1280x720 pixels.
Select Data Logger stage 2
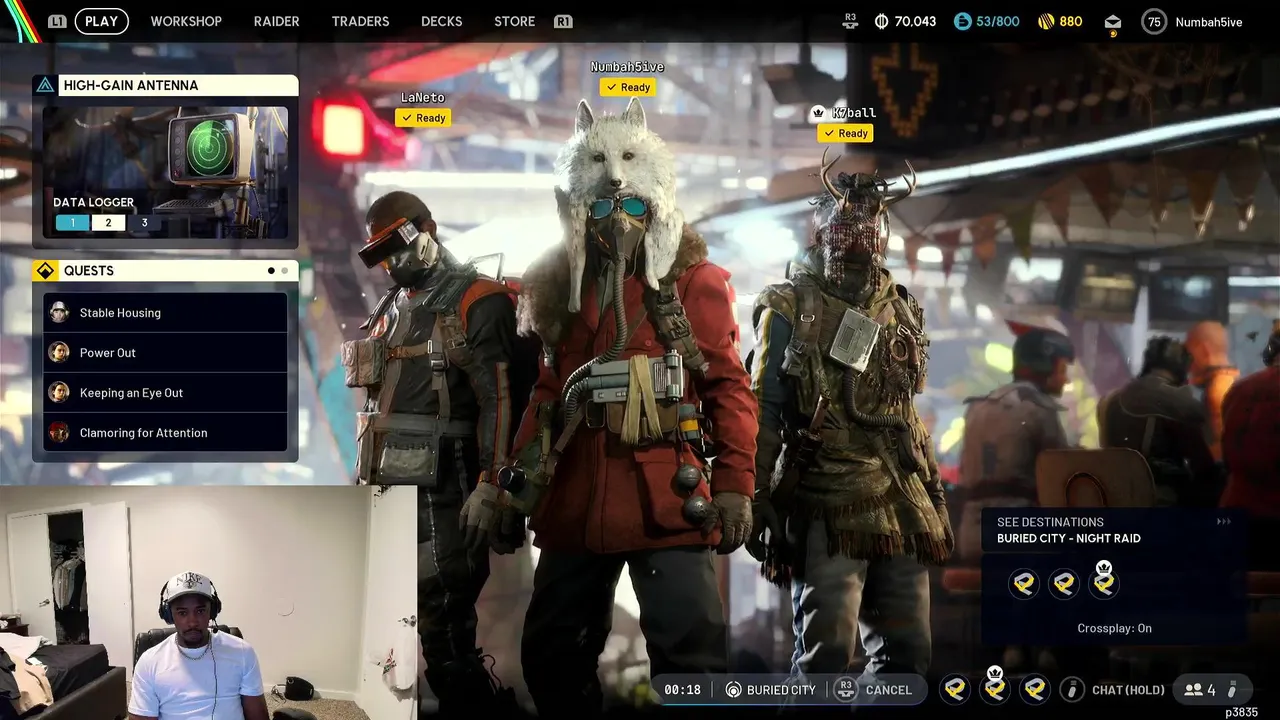click(108, 223)
